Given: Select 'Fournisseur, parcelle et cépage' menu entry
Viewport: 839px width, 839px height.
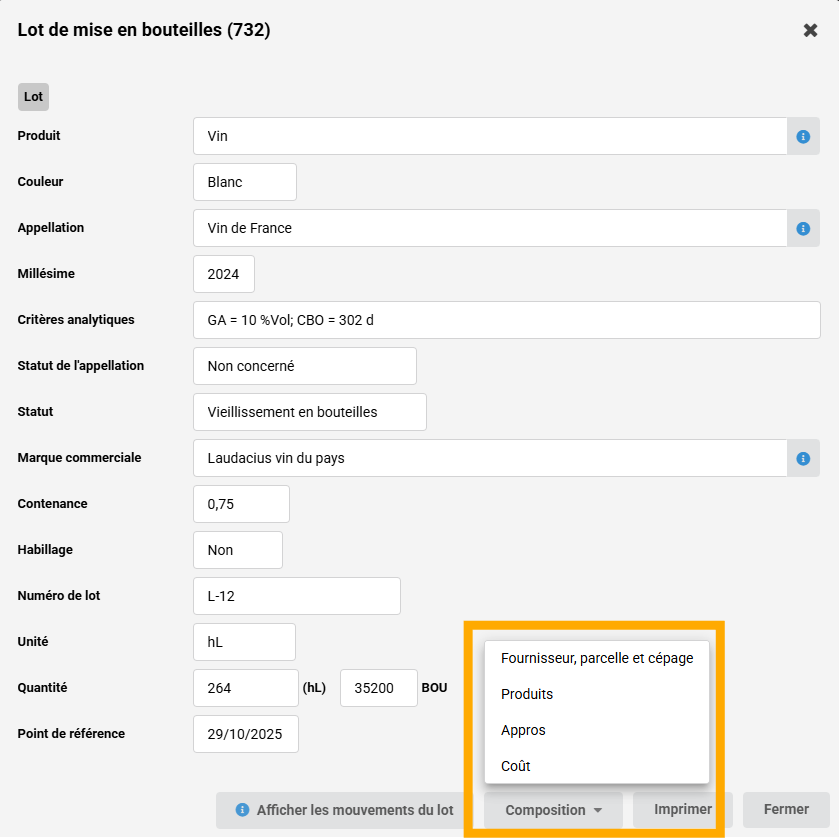Looking at the screenshot, I should pos(596,658).
